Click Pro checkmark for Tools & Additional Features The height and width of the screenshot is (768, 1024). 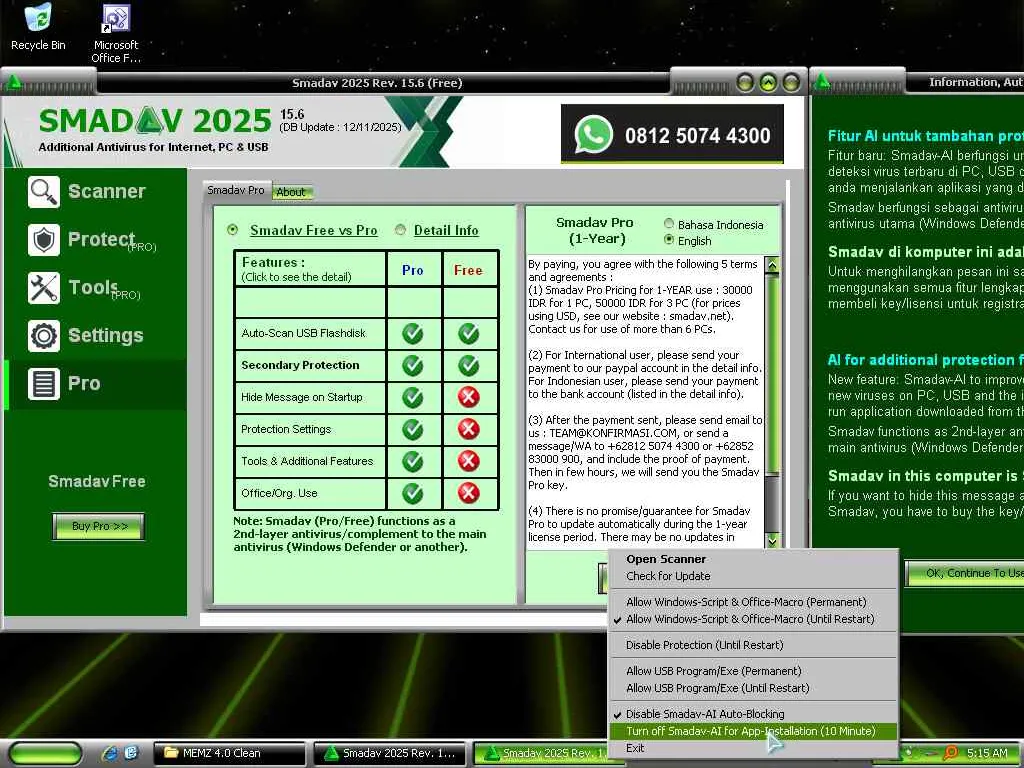coord(412,461)
